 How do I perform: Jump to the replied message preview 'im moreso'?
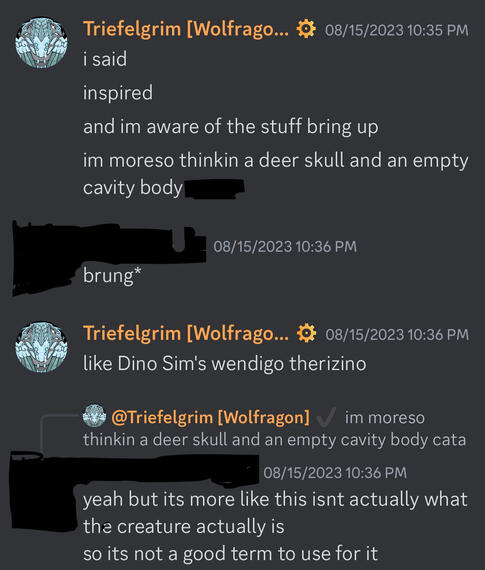(274, 429)
